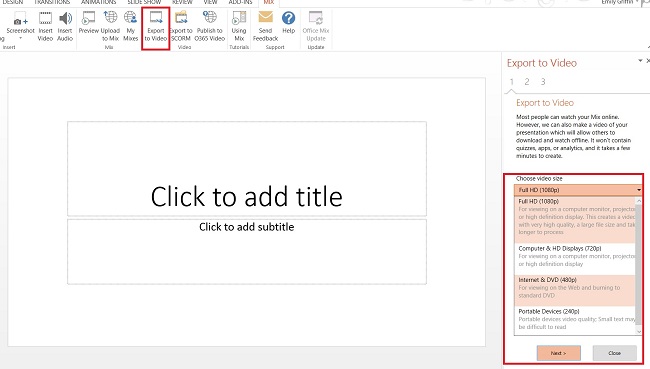The height and width of the screenshot is (369, 650).
Task: Click the scroll down arrow in size list
Action: (x=639, y=331)
